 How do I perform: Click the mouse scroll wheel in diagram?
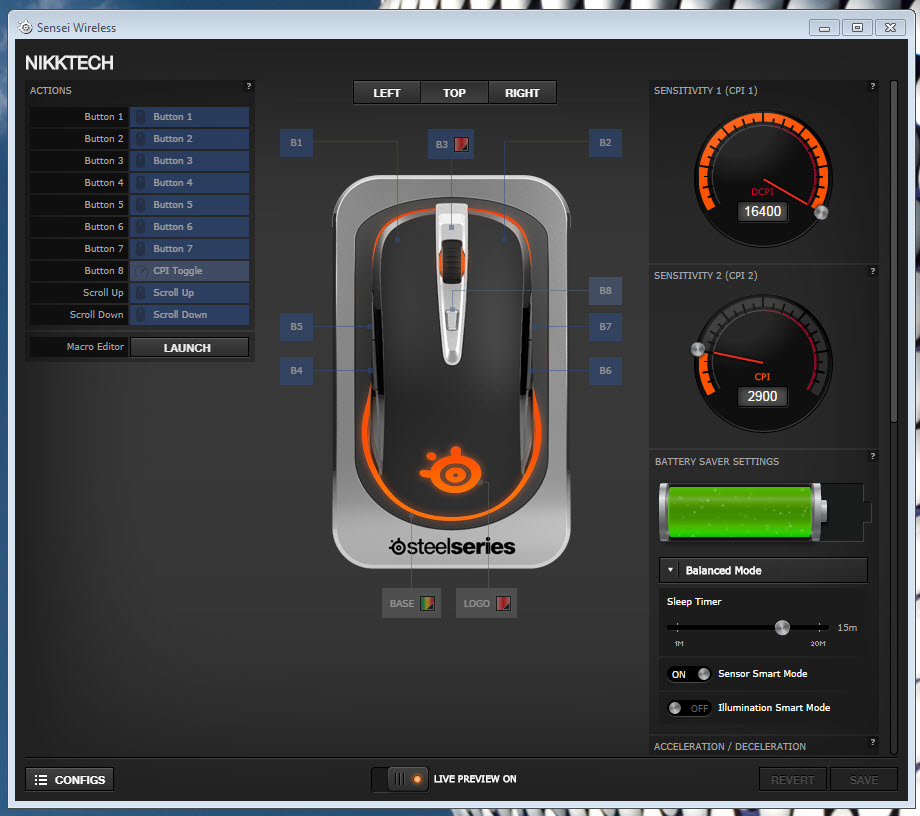click(451, 262)
